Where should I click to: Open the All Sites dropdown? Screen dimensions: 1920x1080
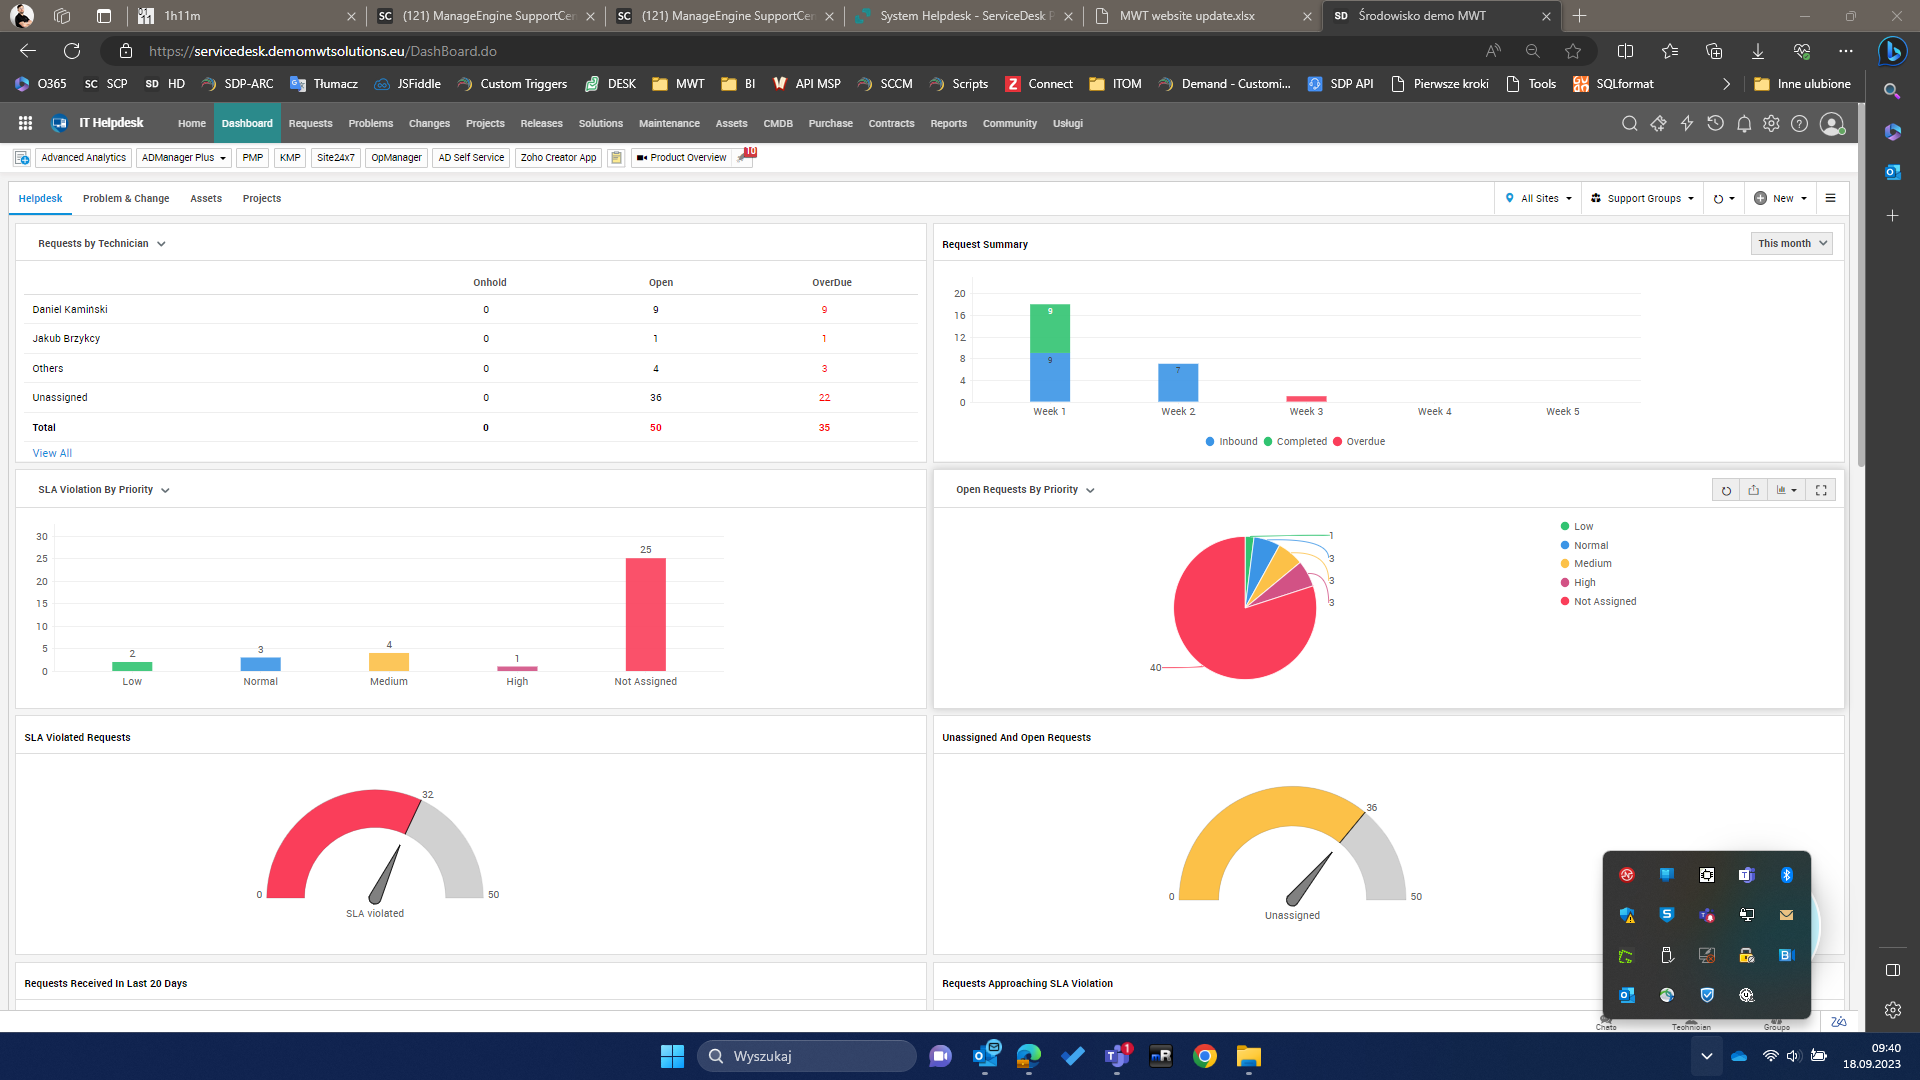pyautogui.click(x=1537, y=198)
